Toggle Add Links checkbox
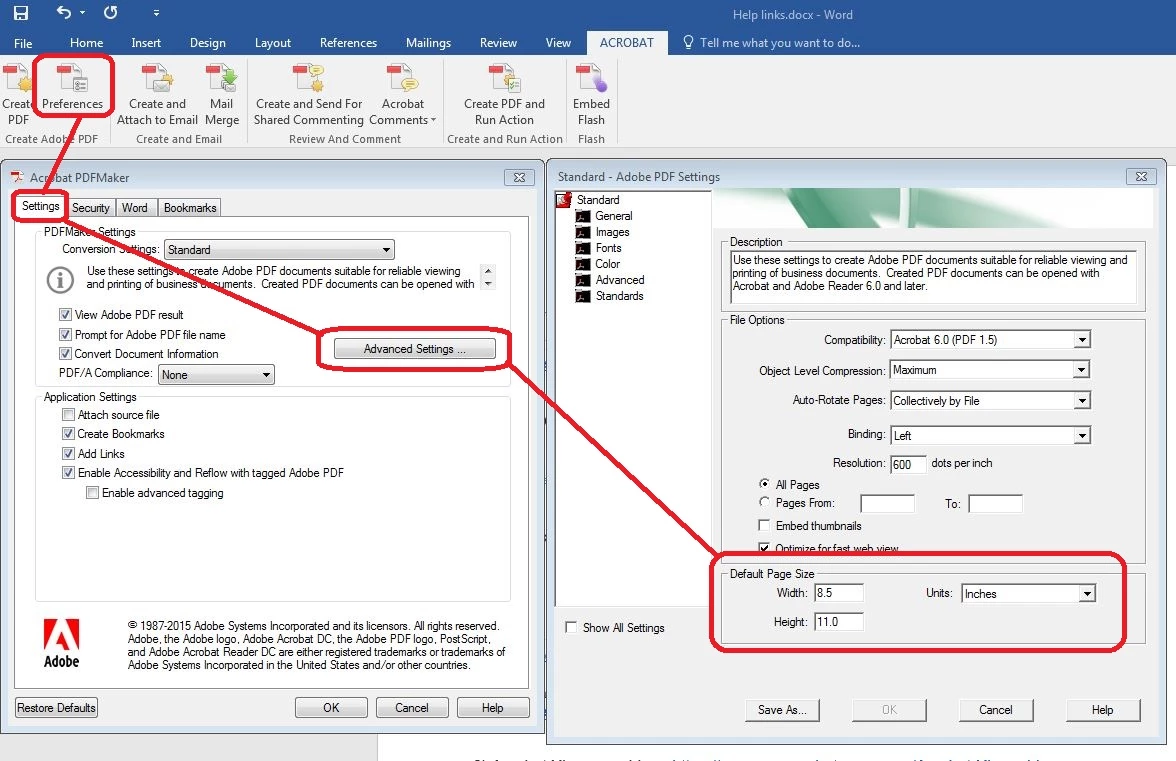 (x=68, y=454)
